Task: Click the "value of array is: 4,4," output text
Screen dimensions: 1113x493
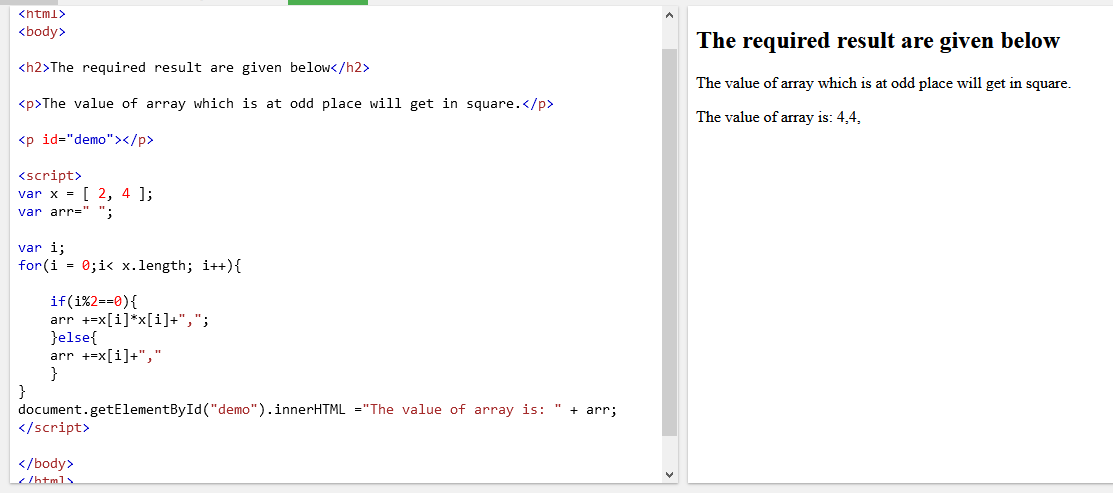Action: [x=778, y=117]
